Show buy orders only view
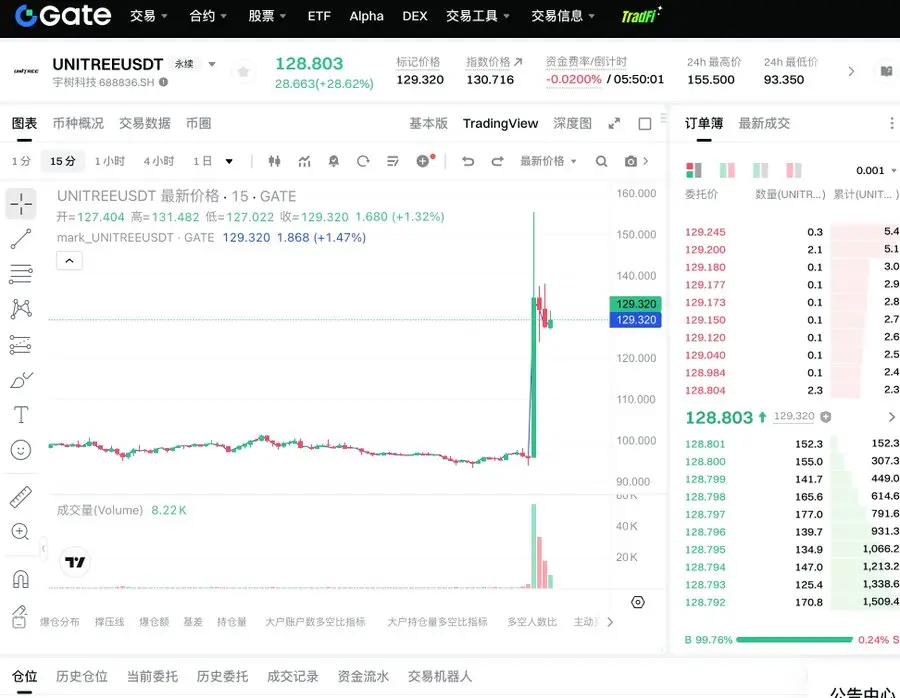This screenshot has height=698, width=900. [760, 170]
